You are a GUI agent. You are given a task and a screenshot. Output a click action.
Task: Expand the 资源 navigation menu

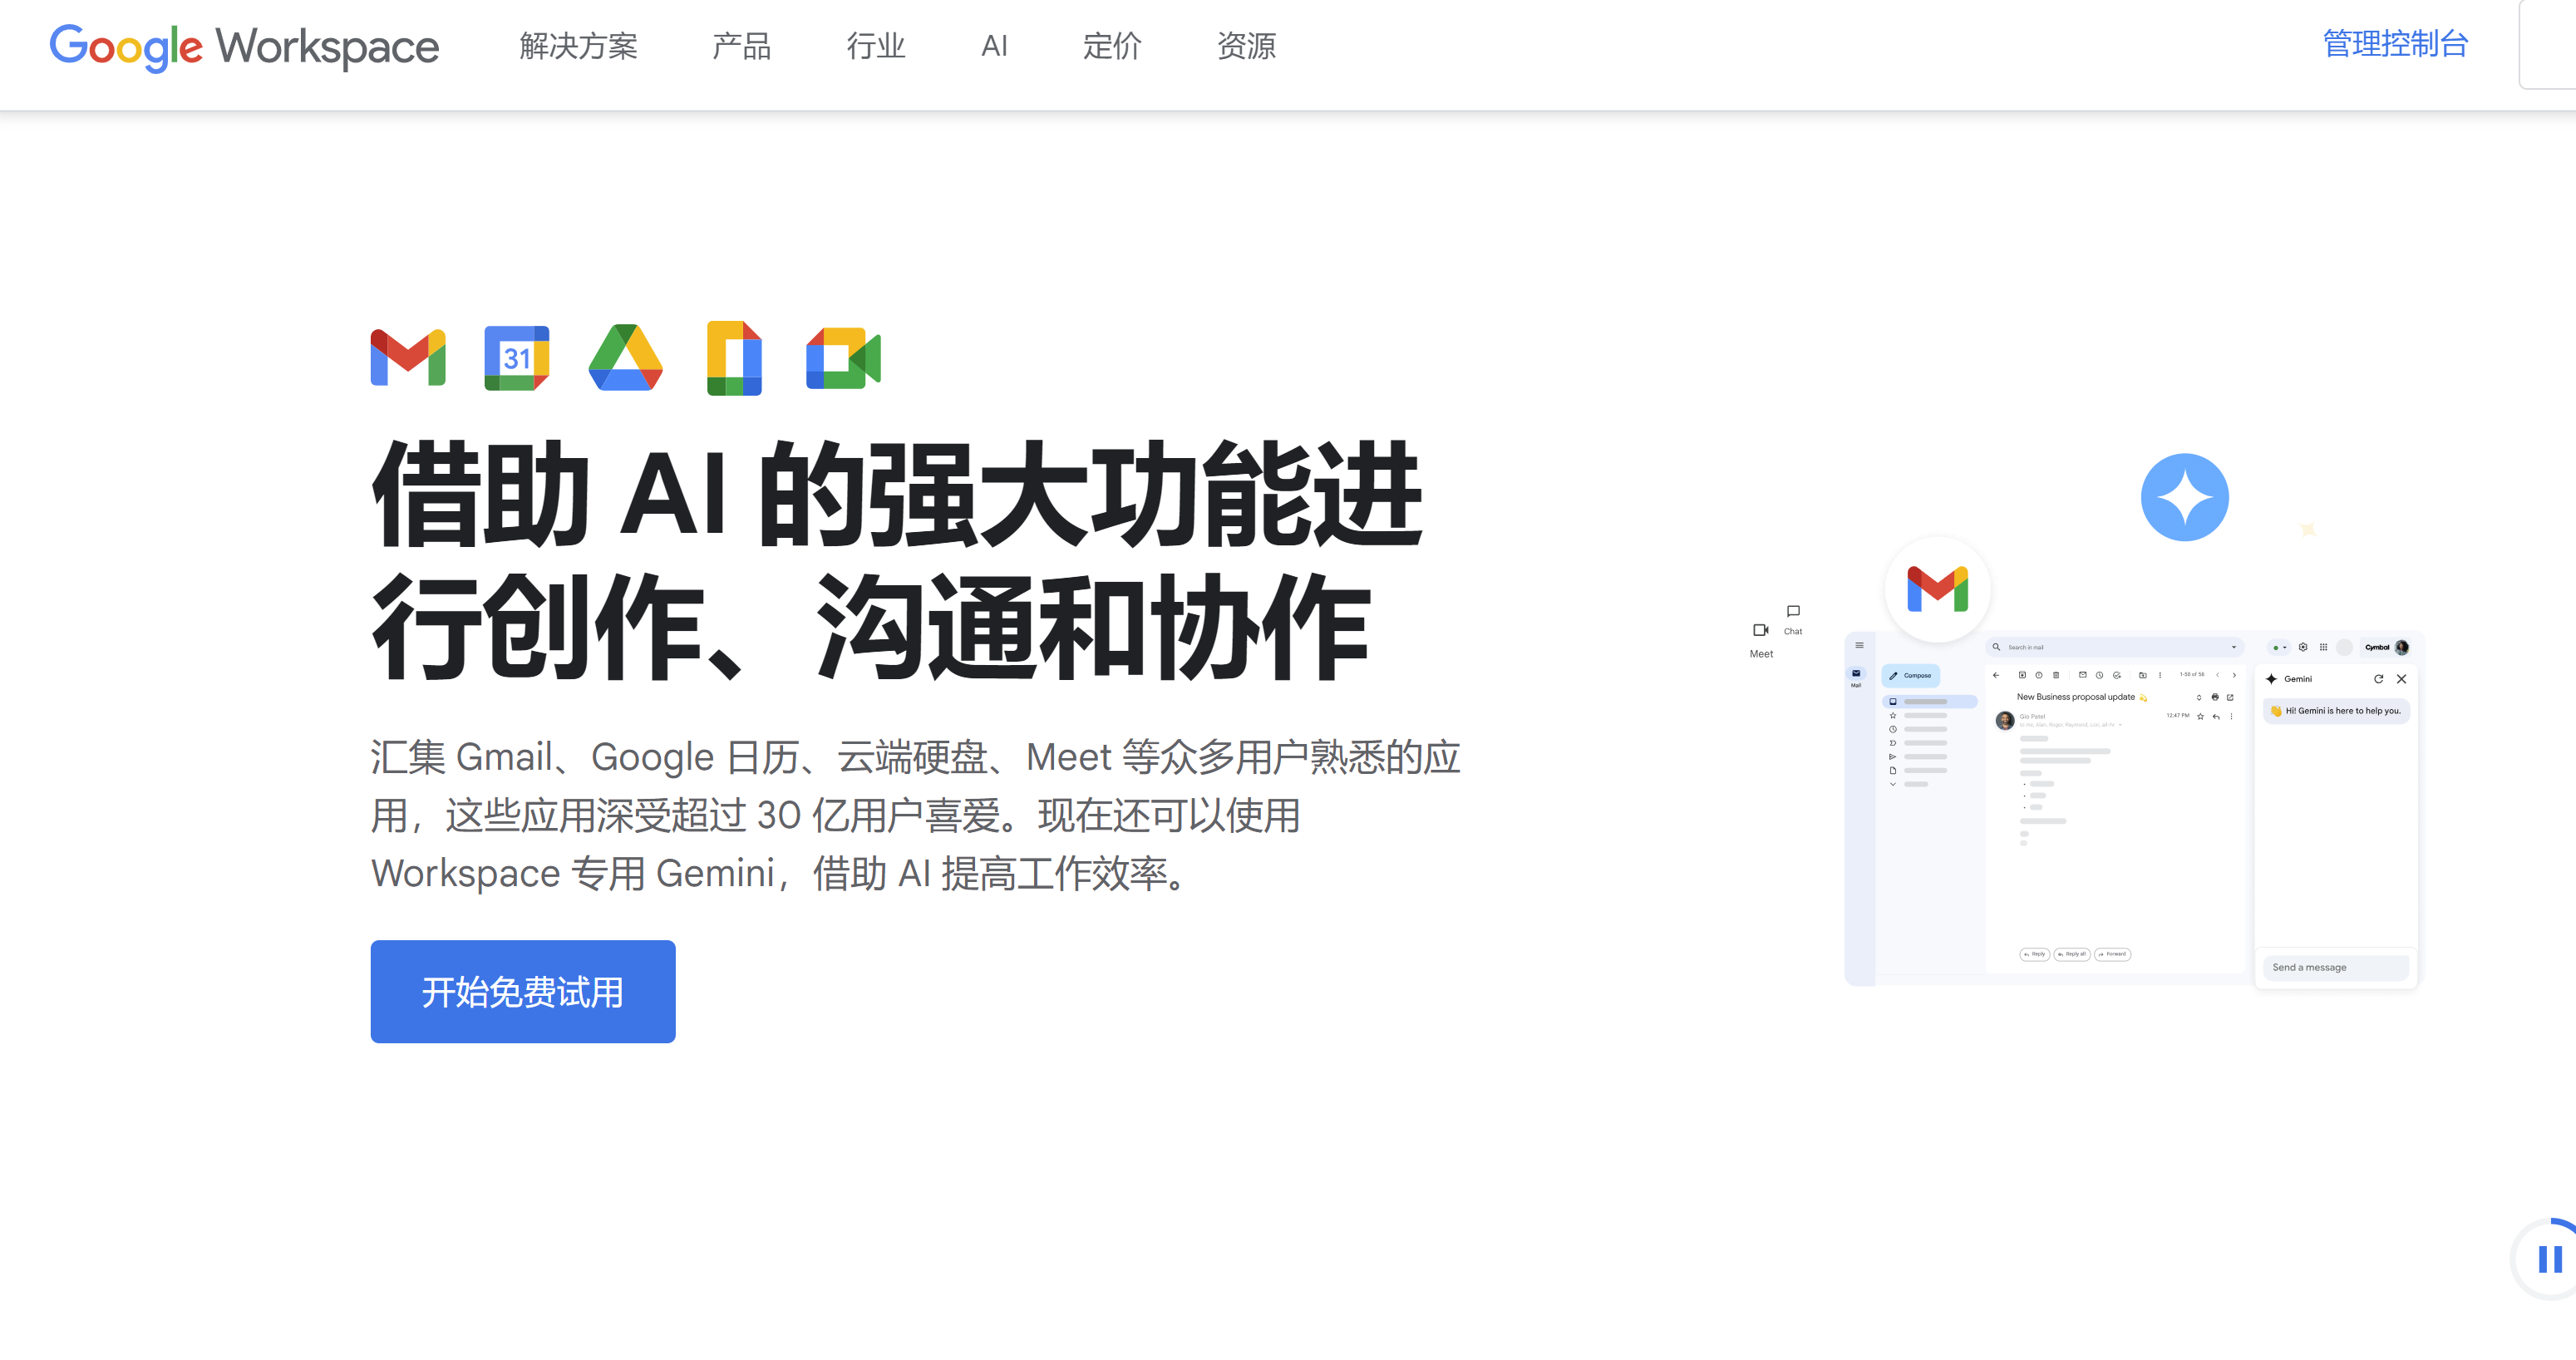point(1246,46)
